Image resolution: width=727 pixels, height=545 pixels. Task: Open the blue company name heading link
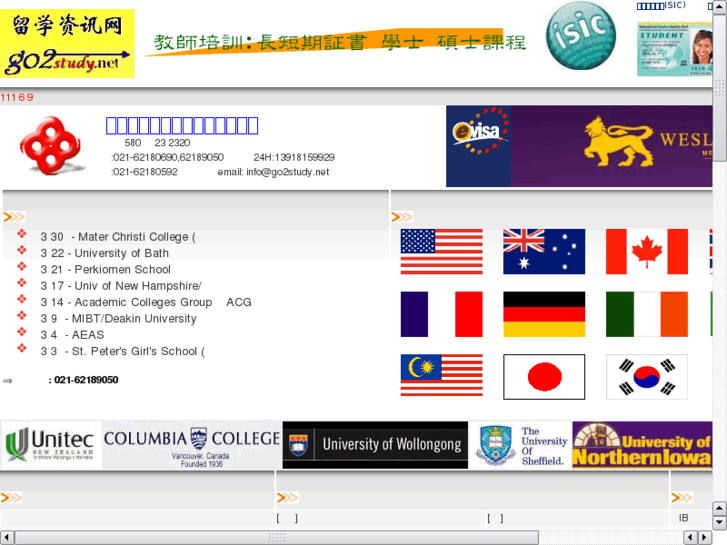[x=182, y=126]
